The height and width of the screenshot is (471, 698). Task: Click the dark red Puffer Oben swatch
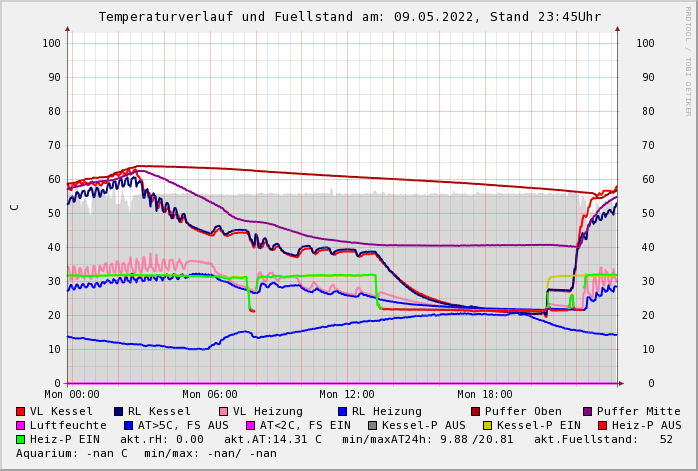click(x=476, y=411)
